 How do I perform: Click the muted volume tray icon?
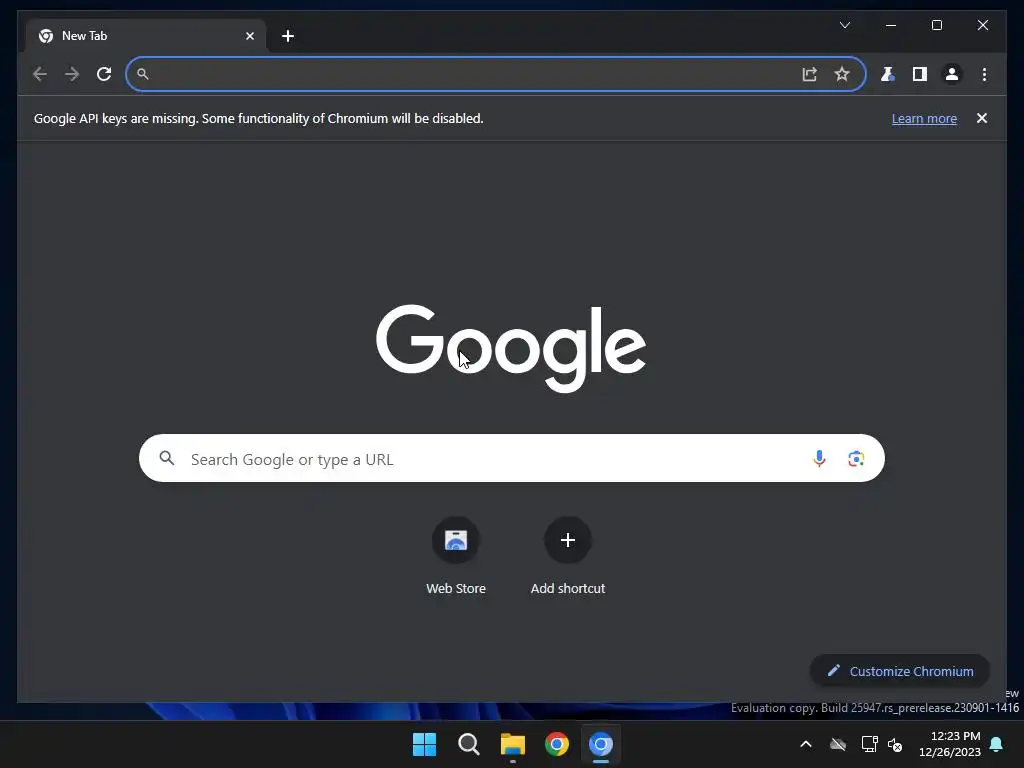pos(895,744)
